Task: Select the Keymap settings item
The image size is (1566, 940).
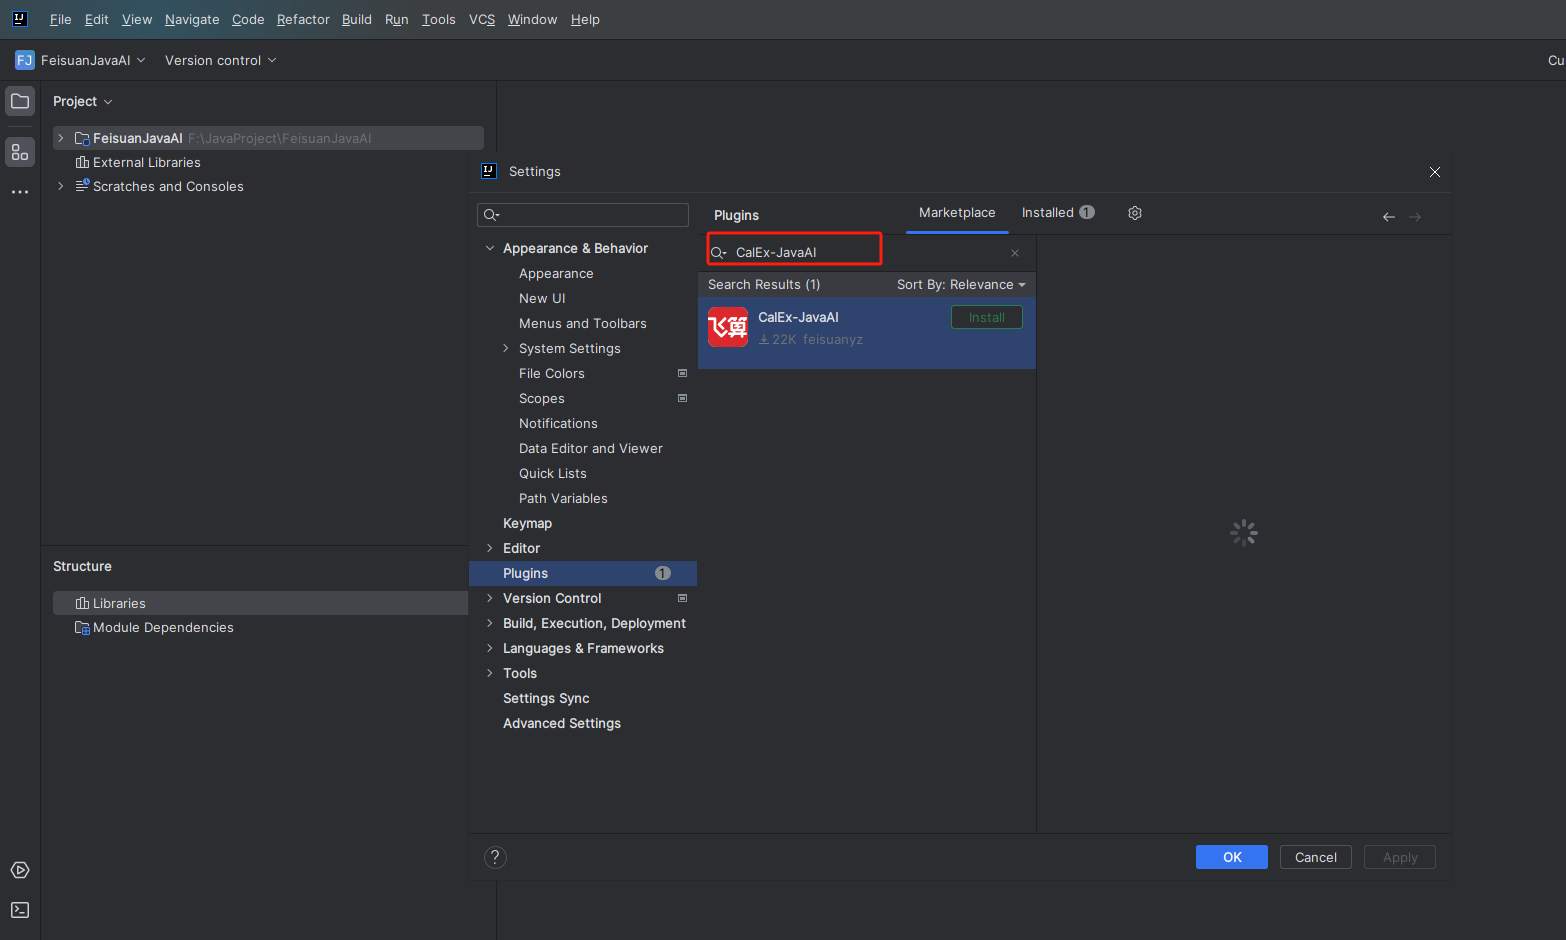Action: [527, 523]
